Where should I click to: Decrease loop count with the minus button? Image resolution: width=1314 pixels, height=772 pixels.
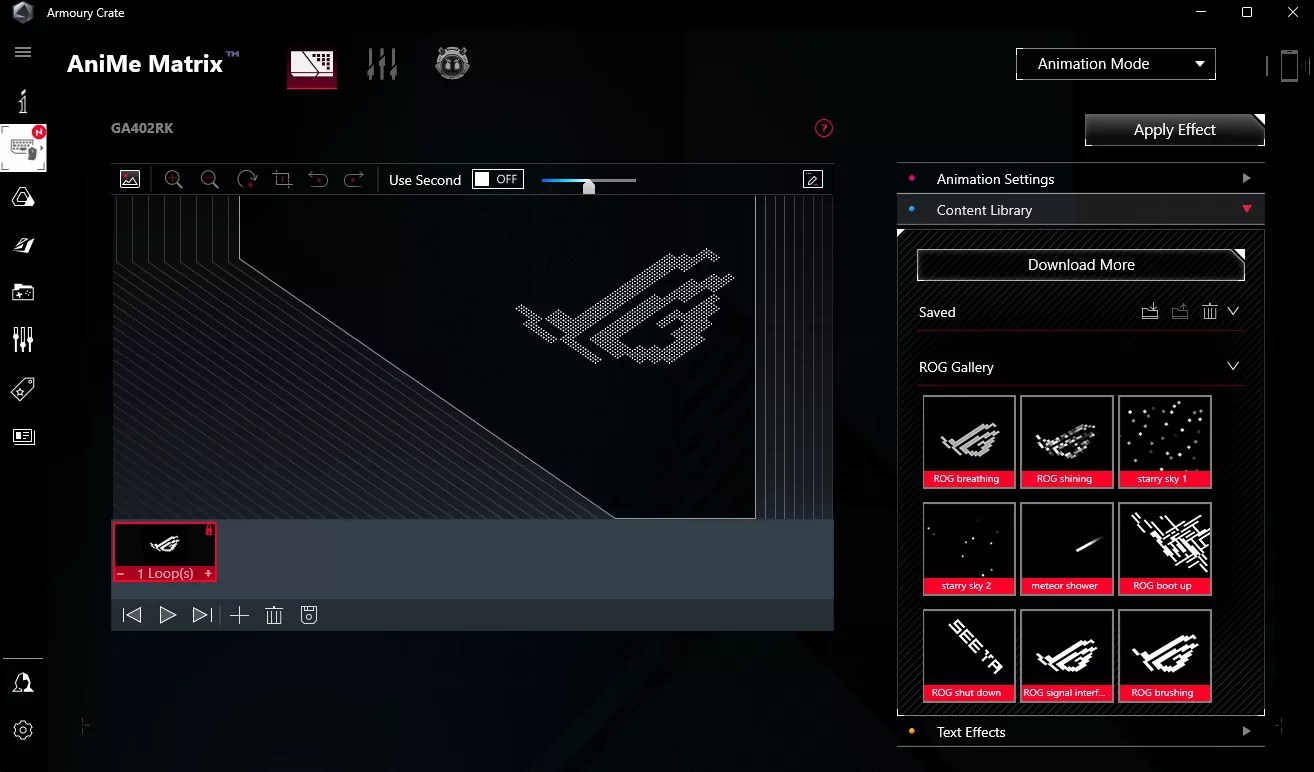pos(121,574)
